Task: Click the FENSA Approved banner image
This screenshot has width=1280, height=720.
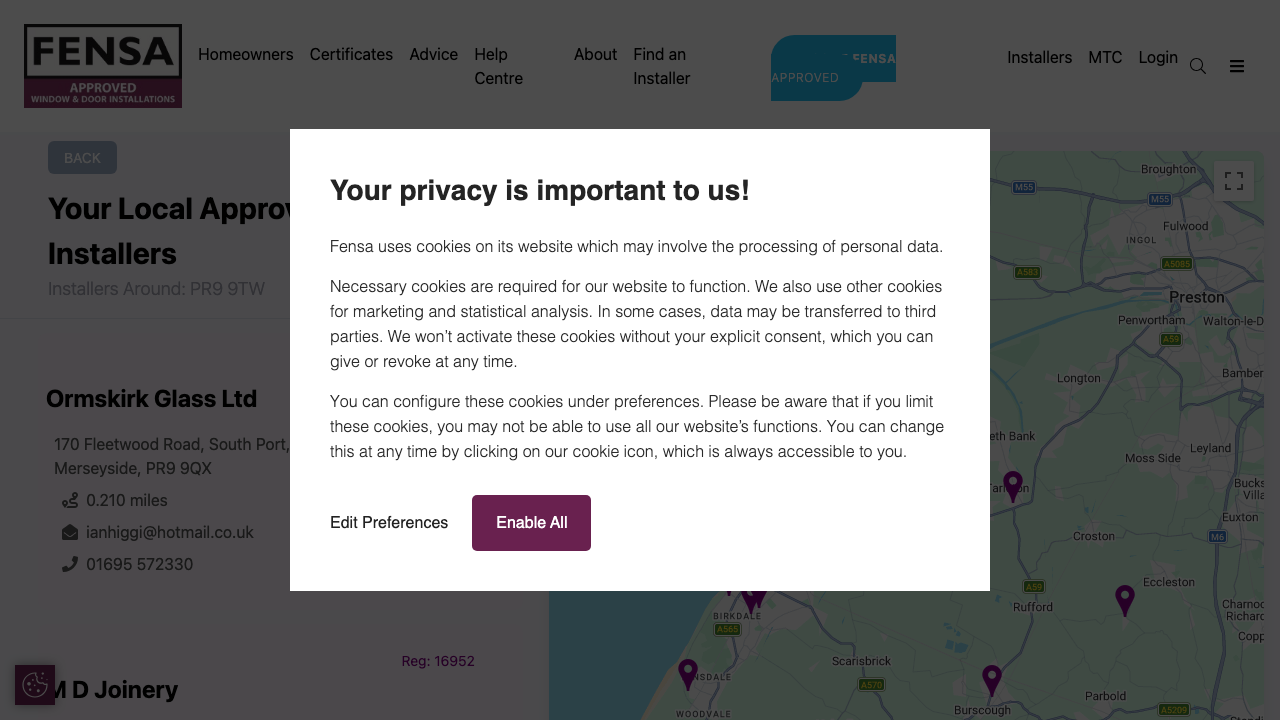Action: (833, 68)
